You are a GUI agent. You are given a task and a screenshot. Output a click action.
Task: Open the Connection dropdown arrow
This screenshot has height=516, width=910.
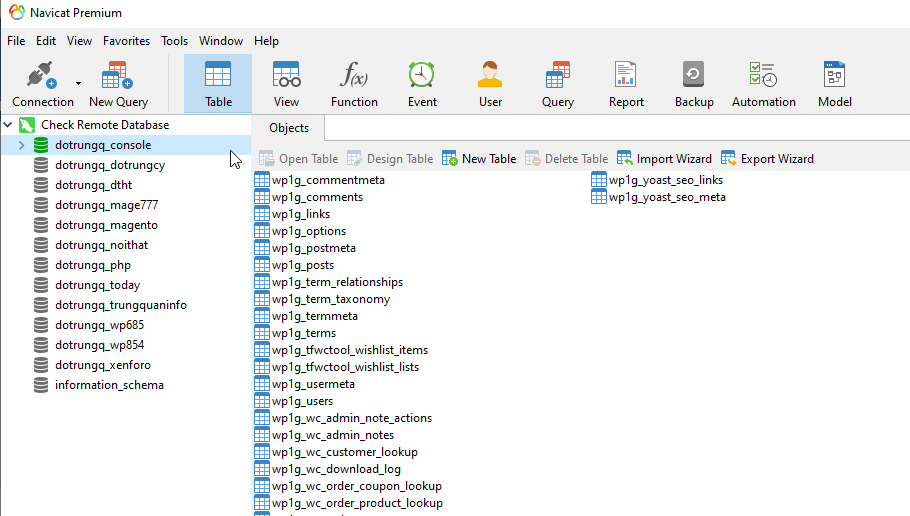tap(78, 82)
